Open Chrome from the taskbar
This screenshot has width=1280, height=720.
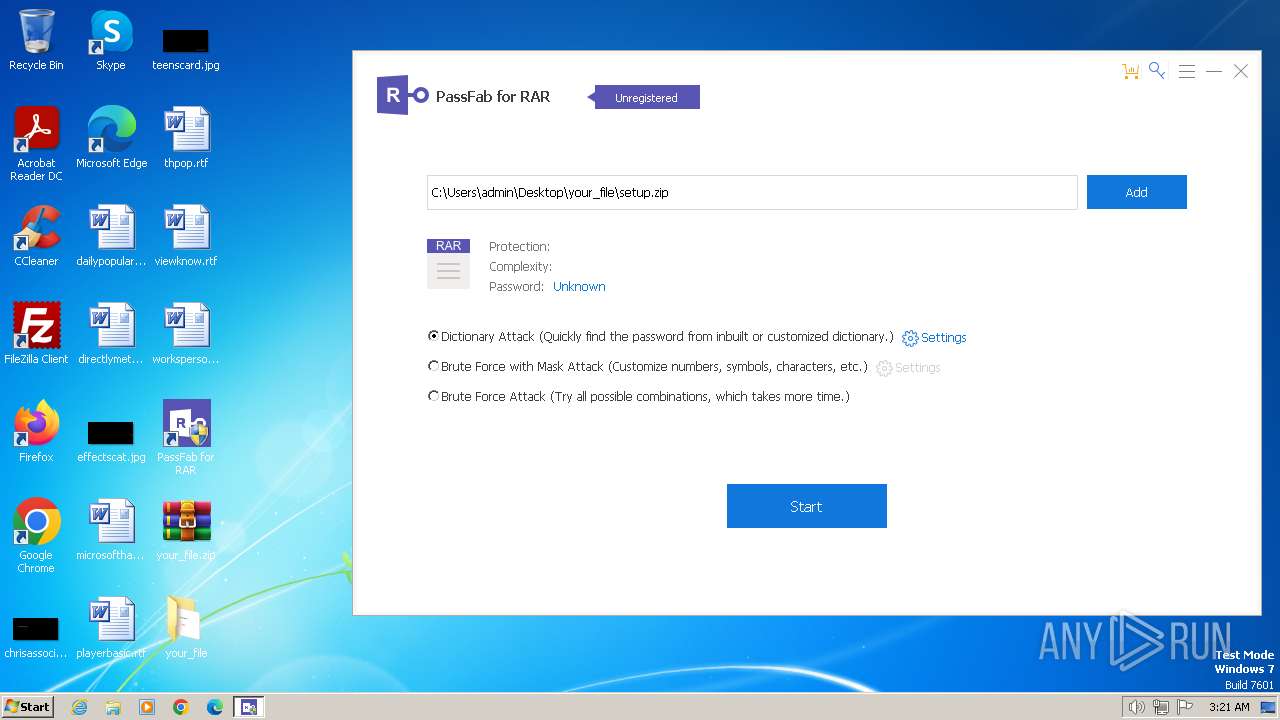point(181,707)
